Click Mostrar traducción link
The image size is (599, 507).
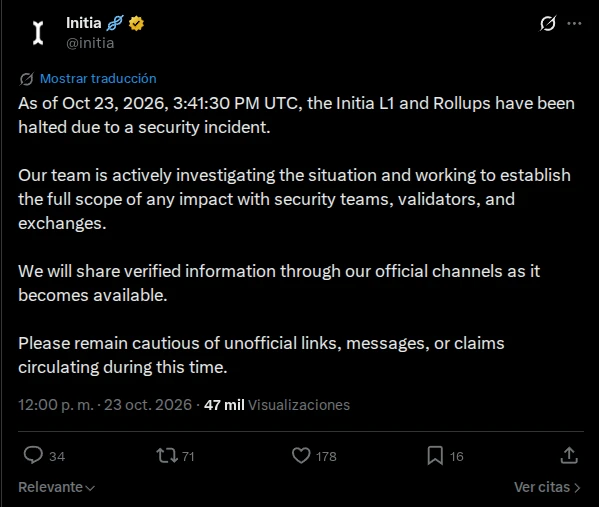point(98,79)
